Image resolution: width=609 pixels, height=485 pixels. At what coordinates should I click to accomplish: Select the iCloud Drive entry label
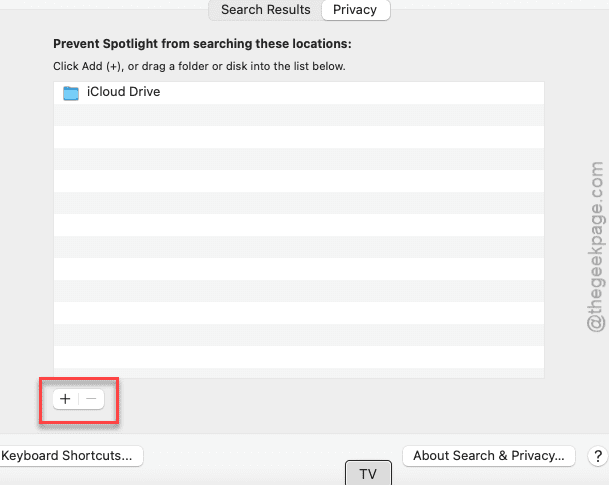(123, 93)
